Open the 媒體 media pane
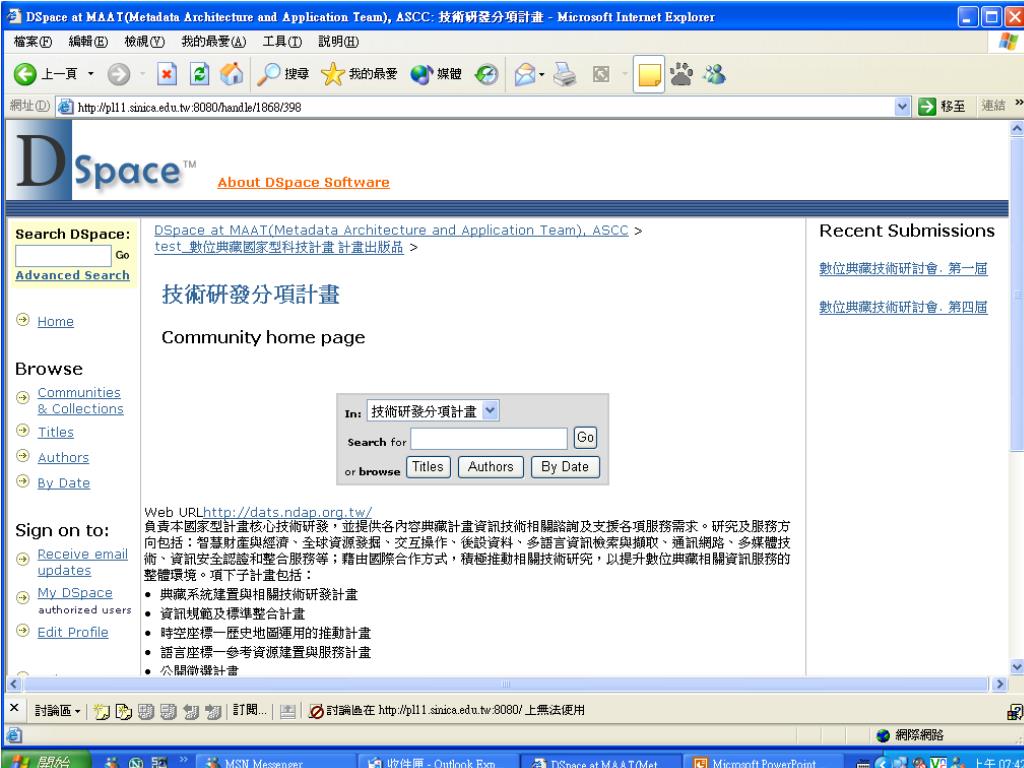 pyautogui.click(x=436, y=74)
